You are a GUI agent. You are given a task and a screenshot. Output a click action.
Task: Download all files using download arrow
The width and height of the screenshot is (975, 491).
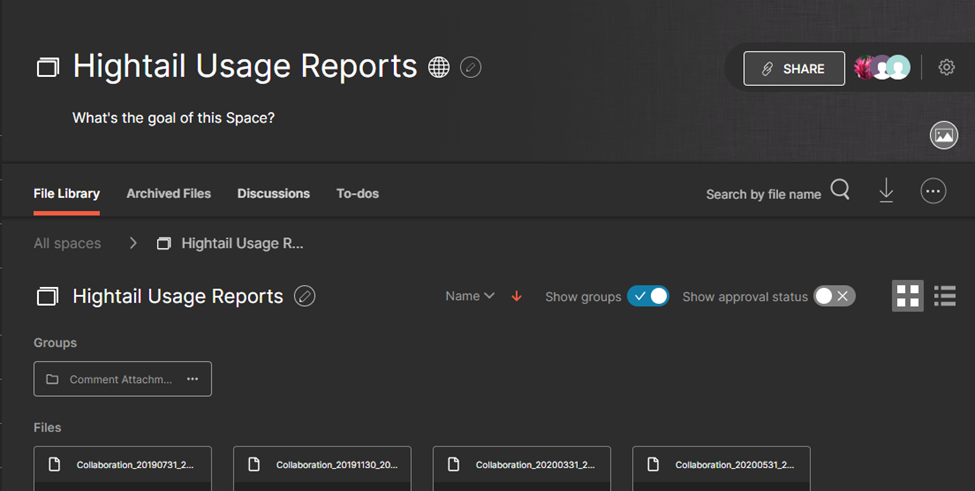pyautogui.click(x=886, y=191)
